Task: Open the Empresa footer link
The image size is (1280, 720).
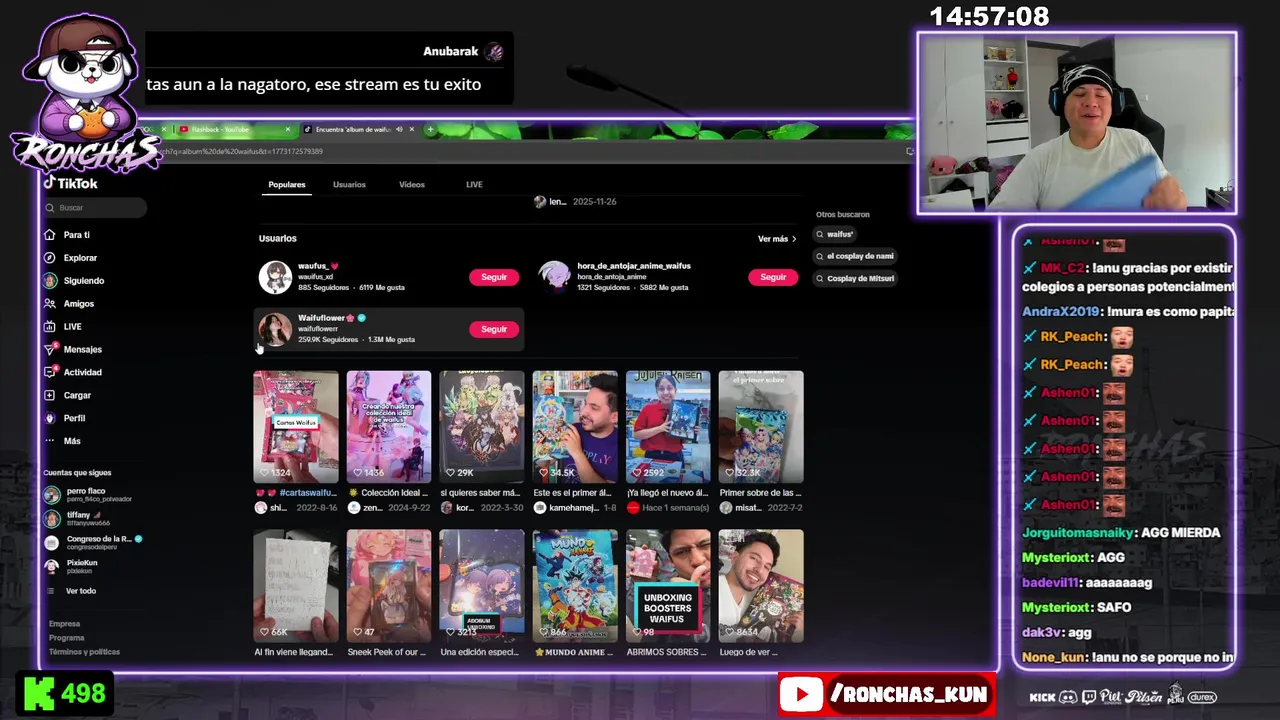Action: (x=65, y=624)
